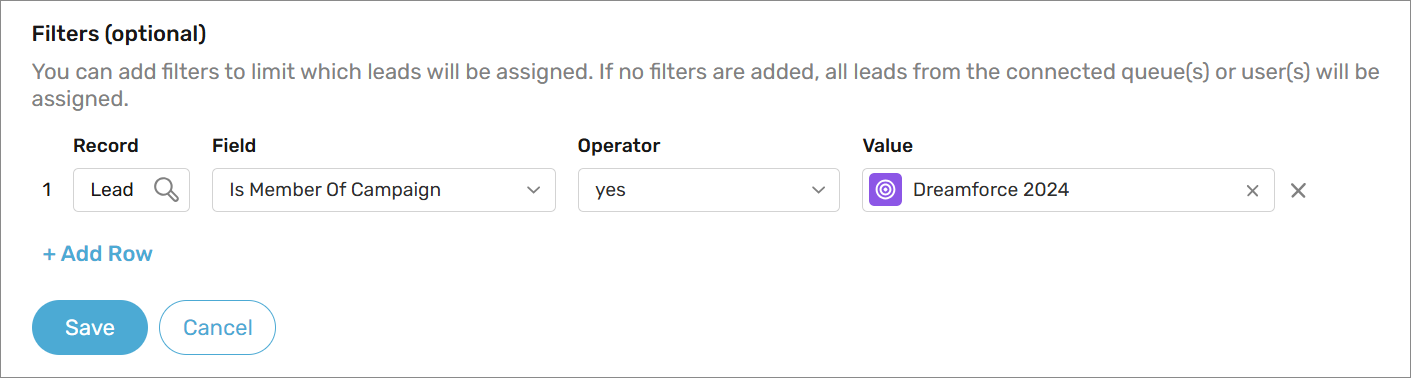Open the yes operator combo box

point(709,190)
